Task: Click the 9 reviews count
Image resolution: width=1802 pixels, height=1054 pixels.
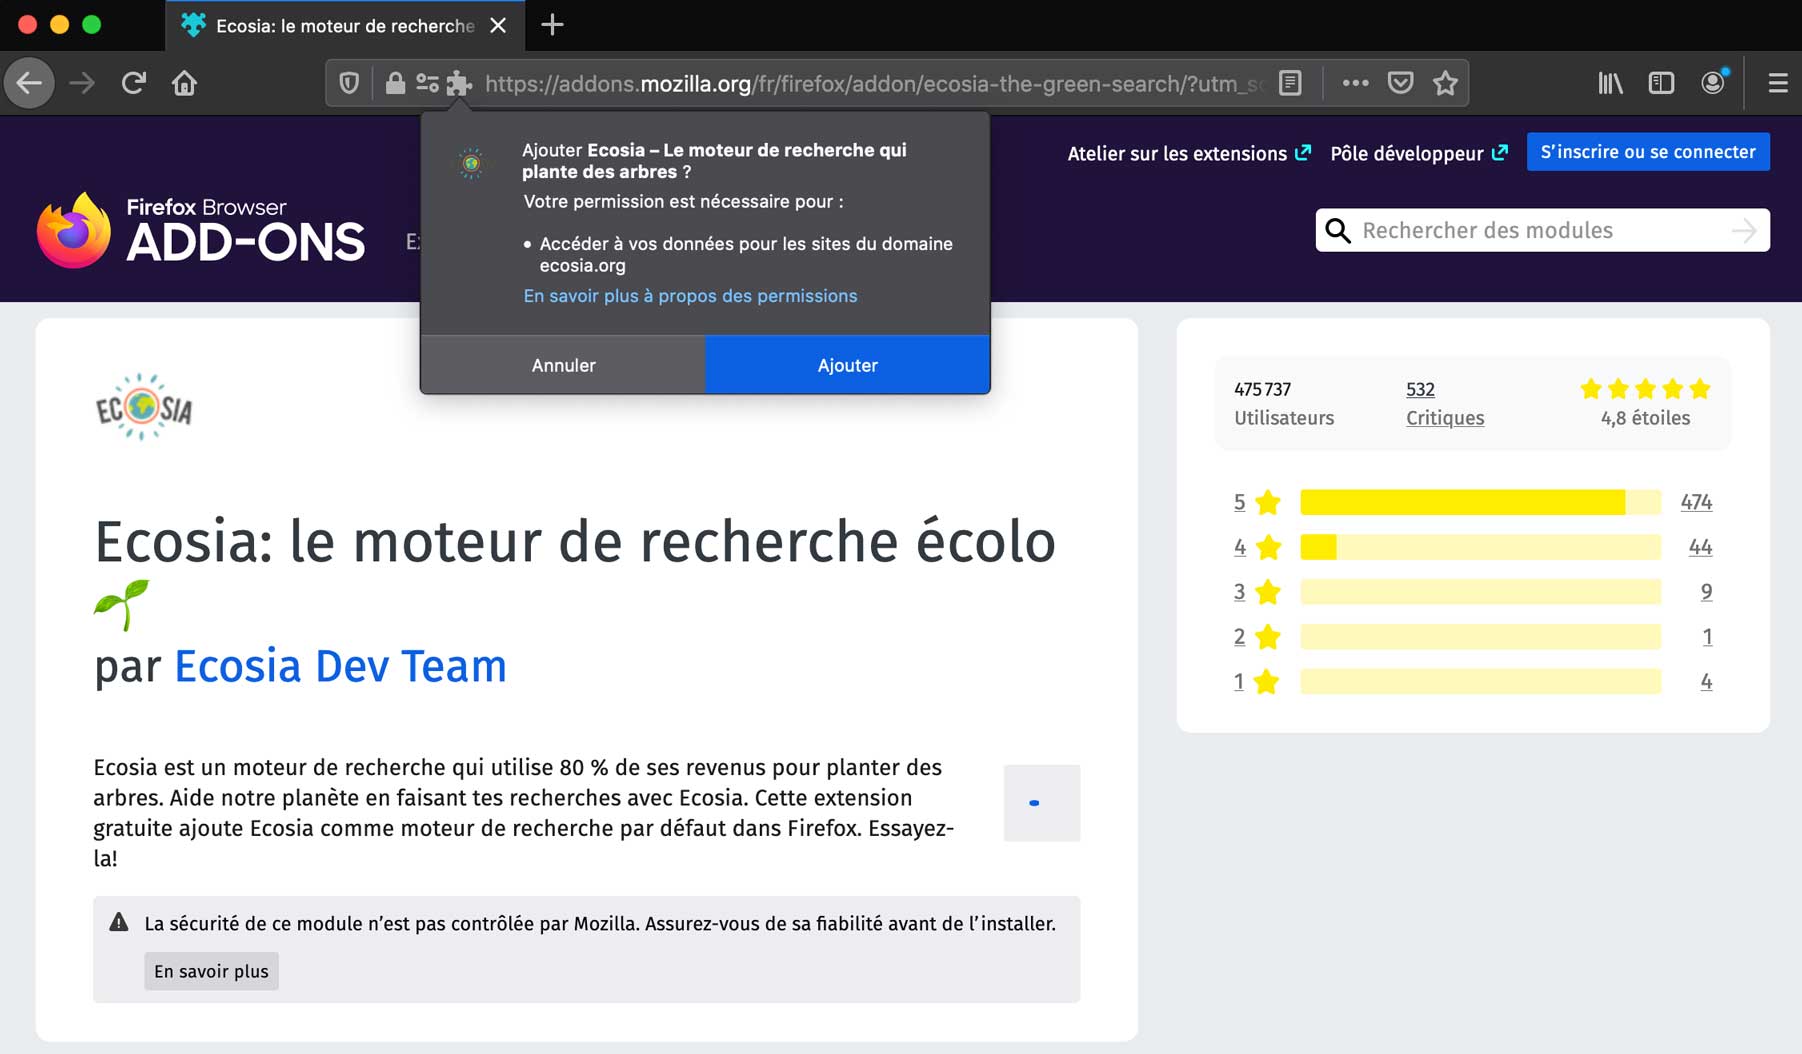Action: pos(1706,592)
